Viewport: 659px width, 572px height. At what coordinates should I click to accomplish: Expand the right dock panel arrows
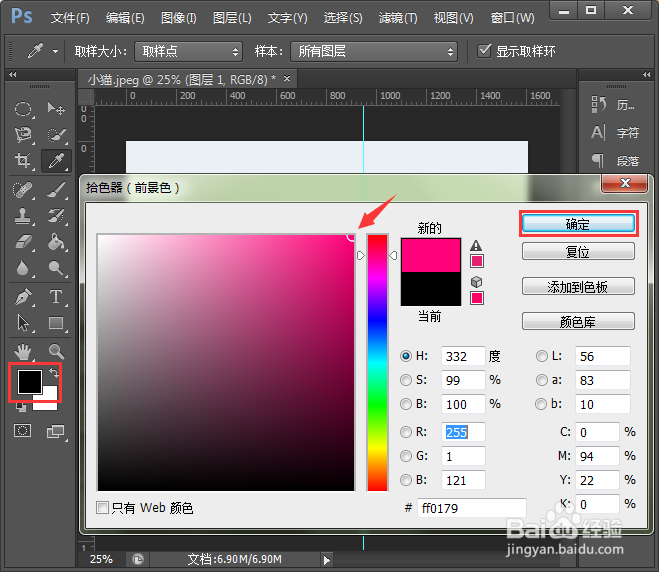646,75
